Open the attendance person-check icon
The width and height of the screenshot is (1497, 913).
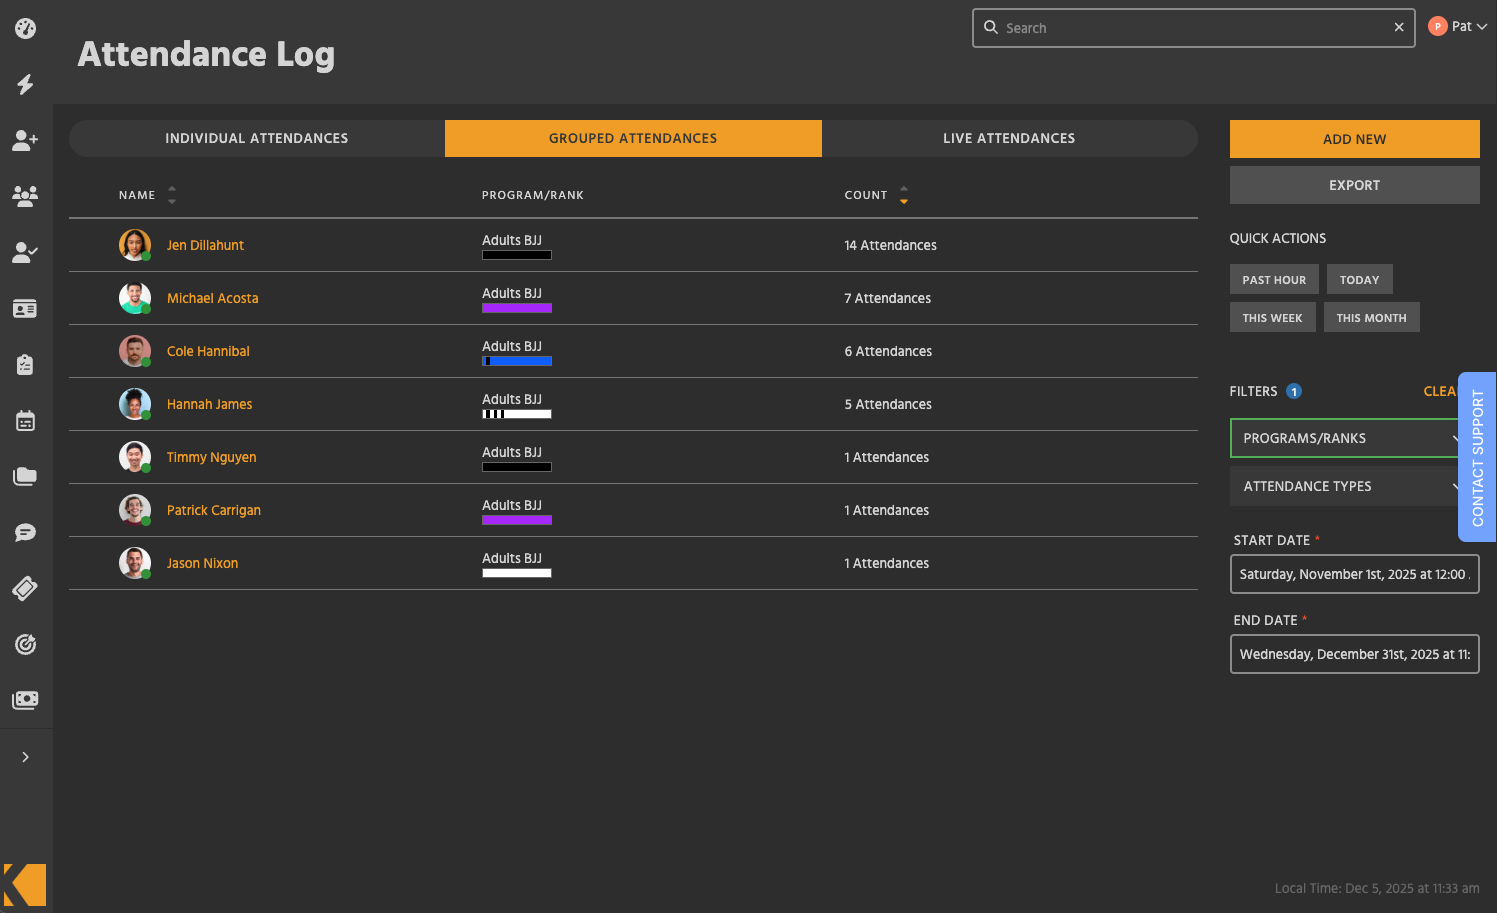tap(25, 252)
